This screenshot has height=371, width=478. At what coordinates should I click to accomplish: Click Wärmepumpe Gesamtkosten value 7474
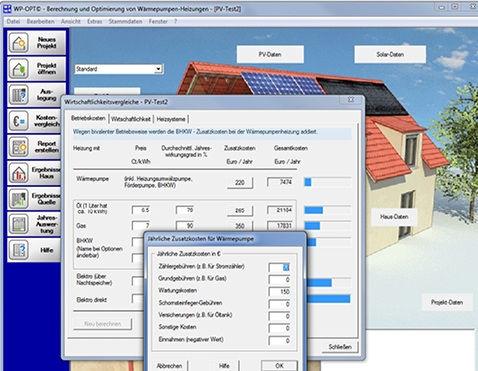(280, 182)
